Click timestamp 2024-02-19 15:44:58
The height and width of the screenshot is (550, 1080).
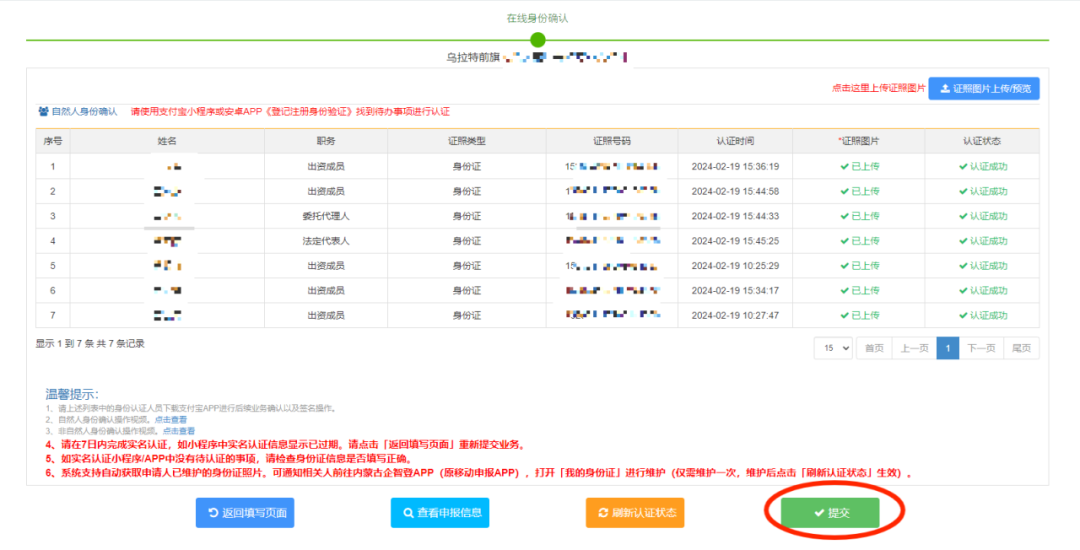pos(735,191)
